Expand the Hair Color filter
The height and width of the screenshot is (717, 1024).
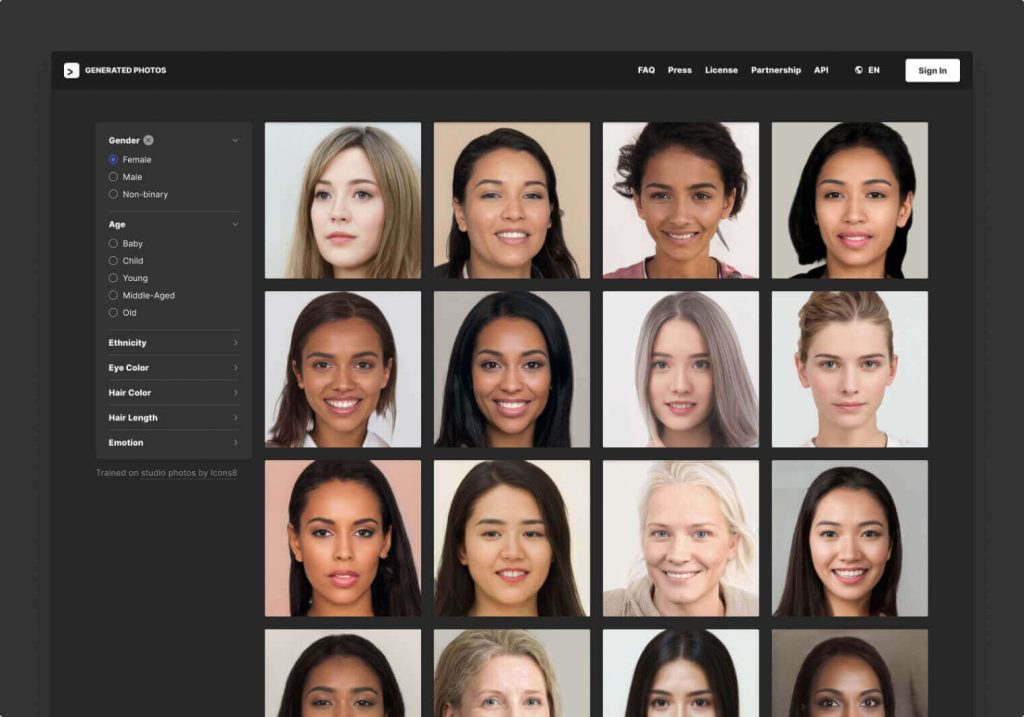click(x=173, y=392)
